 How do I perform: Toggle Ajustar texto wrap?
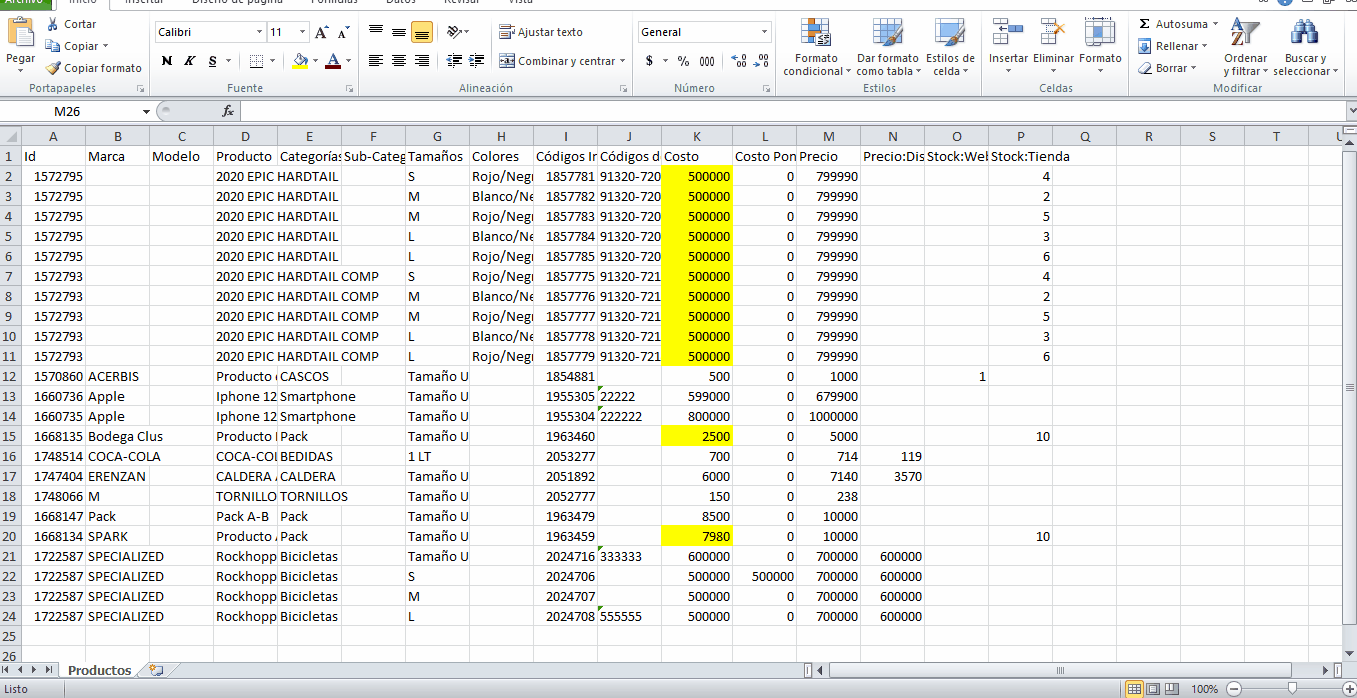coord(541,32)
